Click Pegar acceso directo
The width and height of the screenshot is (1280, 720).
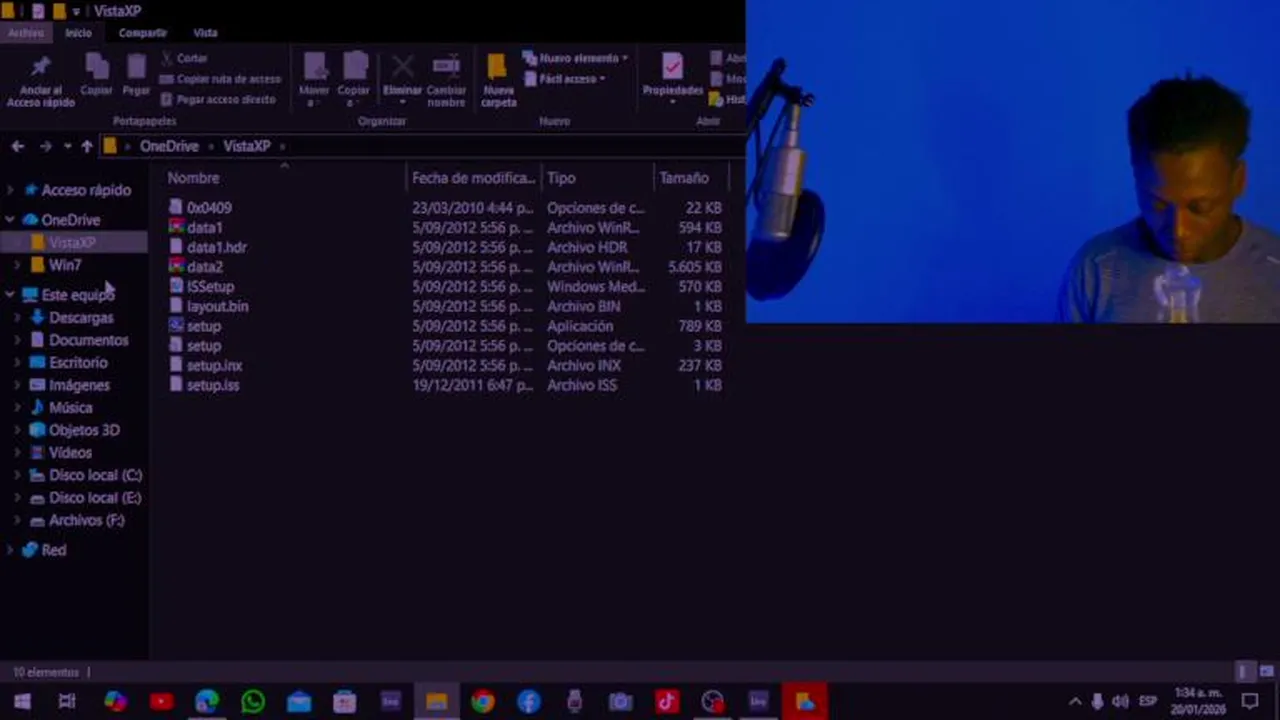[x=217, y=99]
